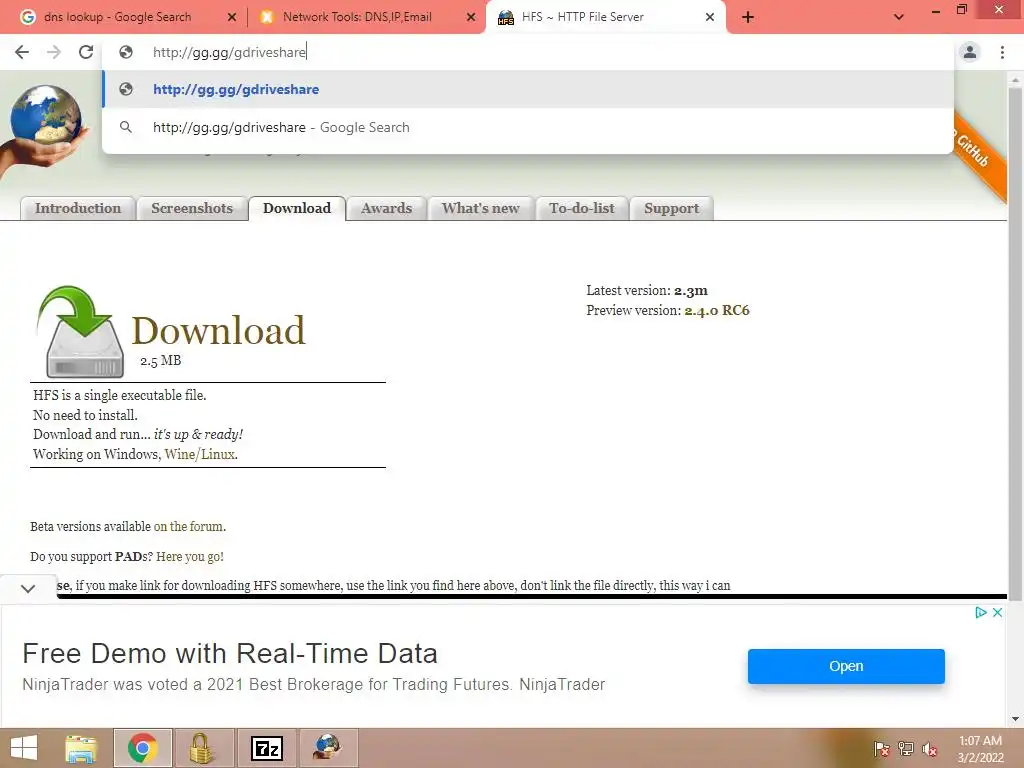Open 7-Zip from the taskbar
The image size is (1024, 768).
pyautogui.click(x=267, y=748)
